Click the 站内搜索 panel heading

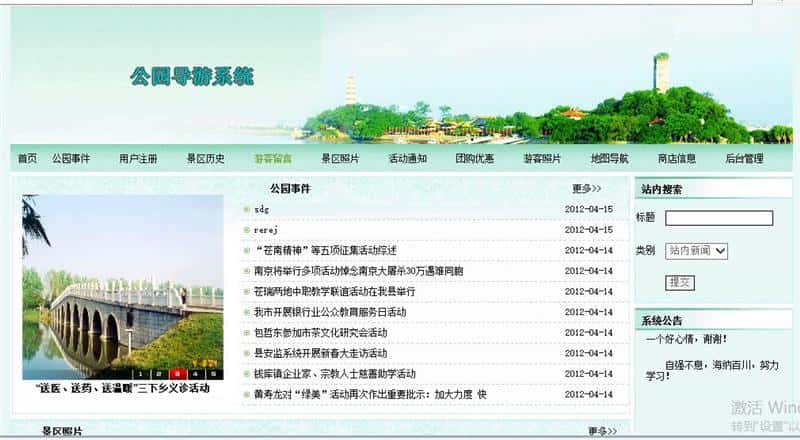coord(662,189)
